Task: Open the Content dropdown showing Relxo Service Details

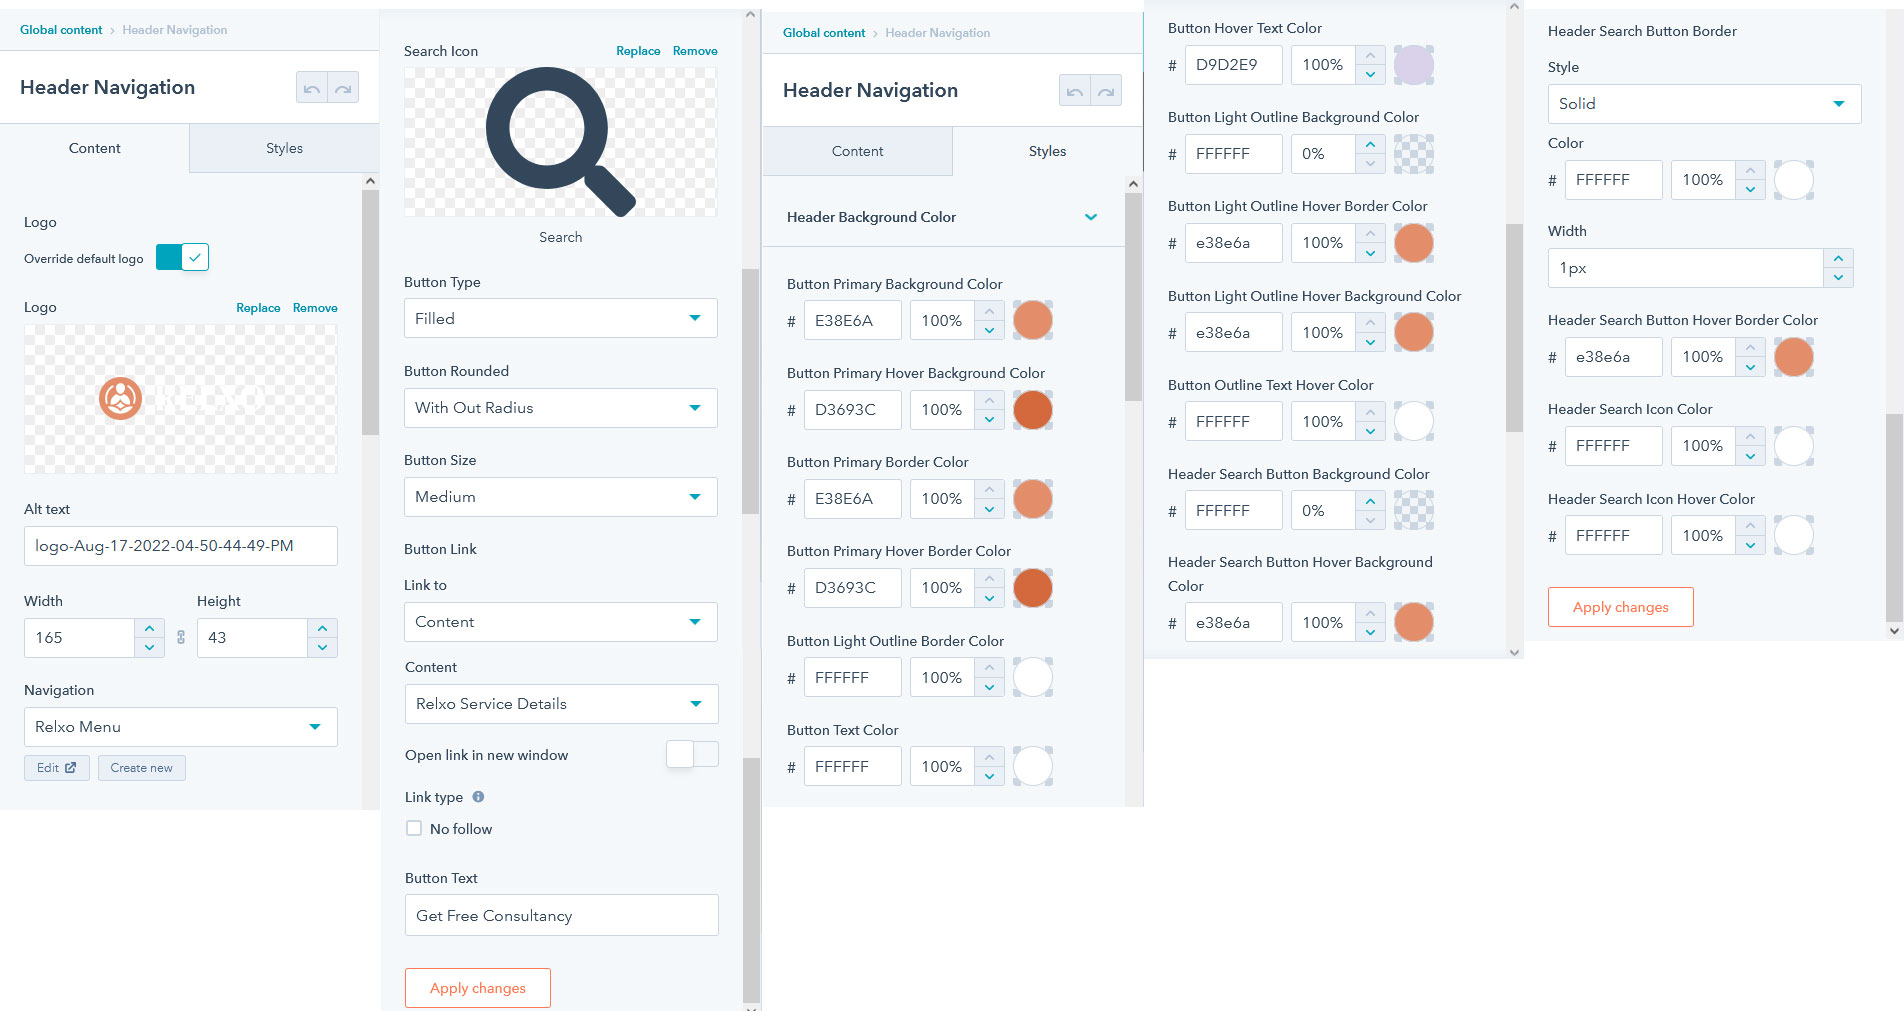Action: click(x=561, y=704)
